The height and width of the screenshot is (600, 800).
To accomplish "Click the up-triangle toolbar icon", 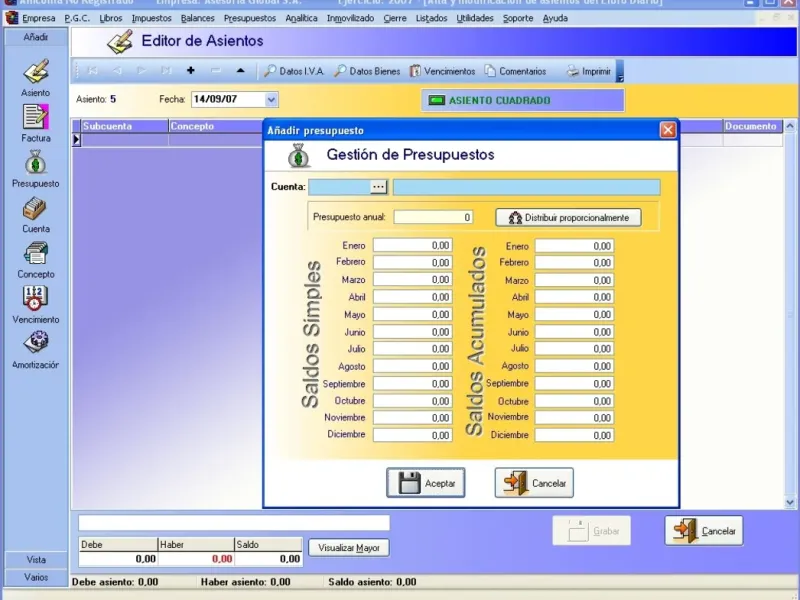I will 241,70.
